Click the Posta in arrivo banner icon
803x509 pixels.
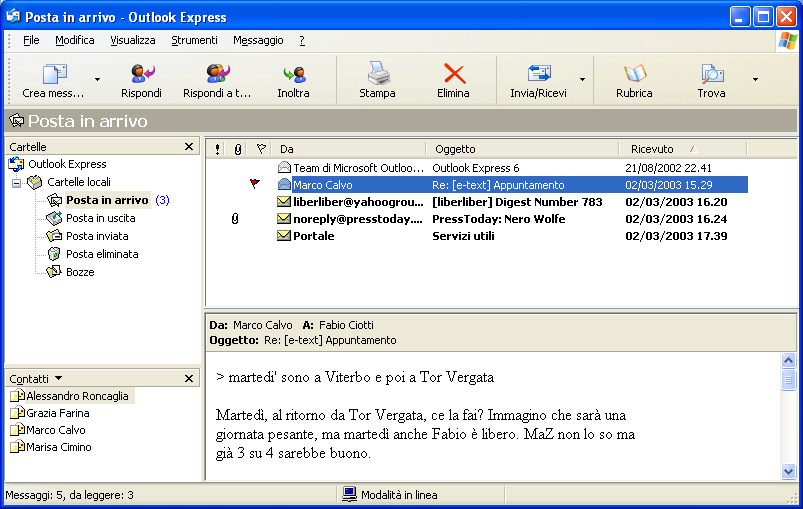click(x=17, y=121)
